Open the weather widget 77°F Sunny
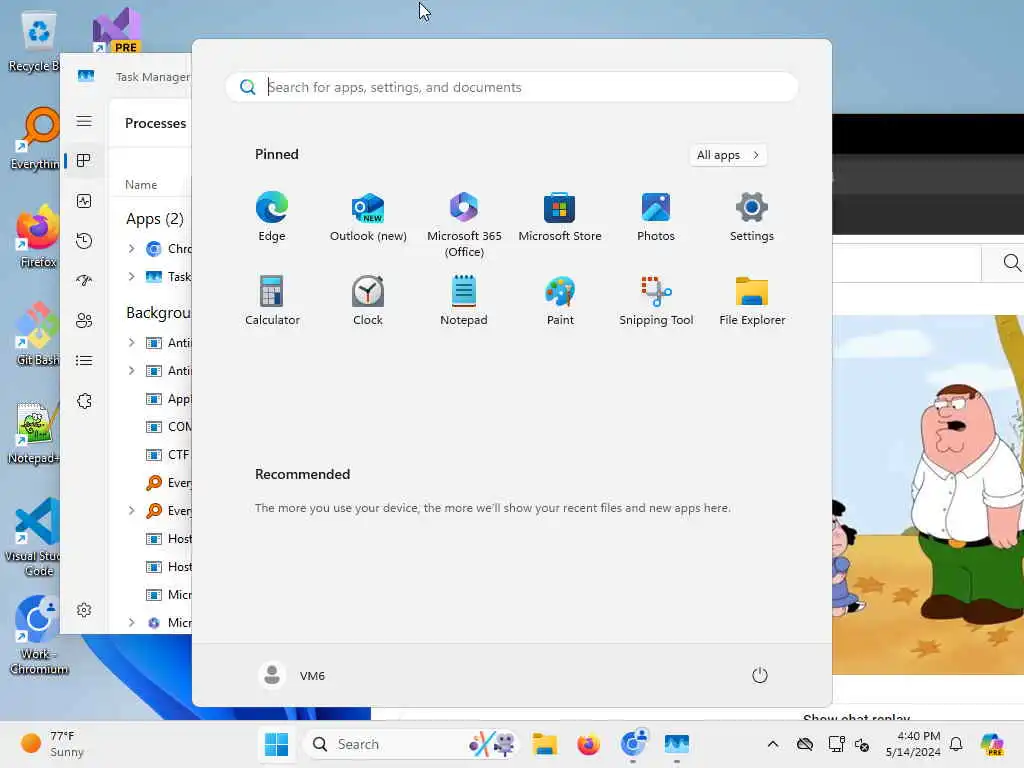The image size is (1024, 768). pyautogui.click(x=54, y=744)
